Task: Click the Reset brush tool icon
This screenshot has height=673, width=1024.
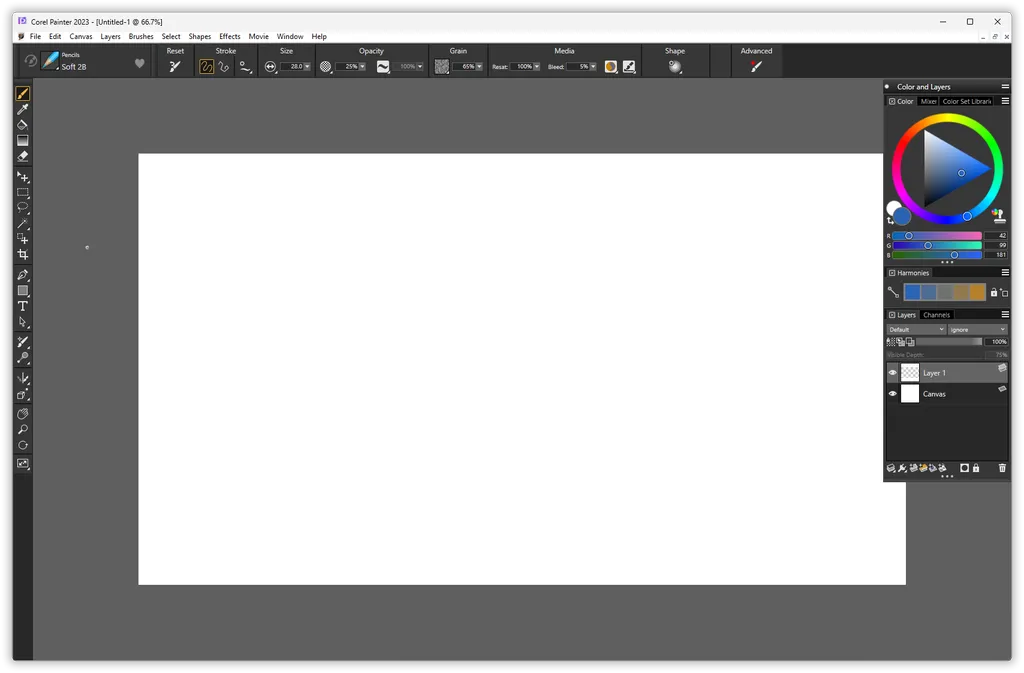Action: 174,67
